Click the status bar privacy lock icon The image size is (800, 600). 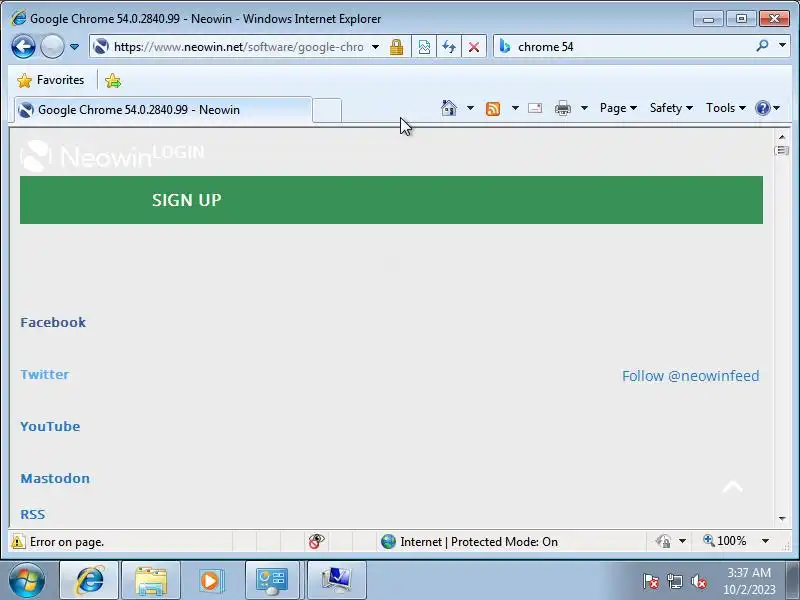tap(663, 541)
